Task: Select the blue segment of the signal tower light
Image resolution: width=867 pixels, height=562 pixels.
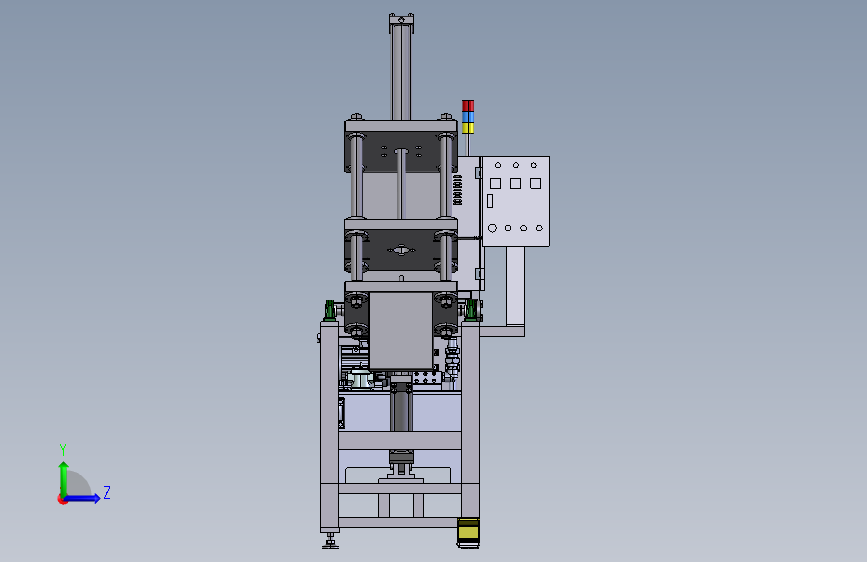Action: (x=468, y=117)
